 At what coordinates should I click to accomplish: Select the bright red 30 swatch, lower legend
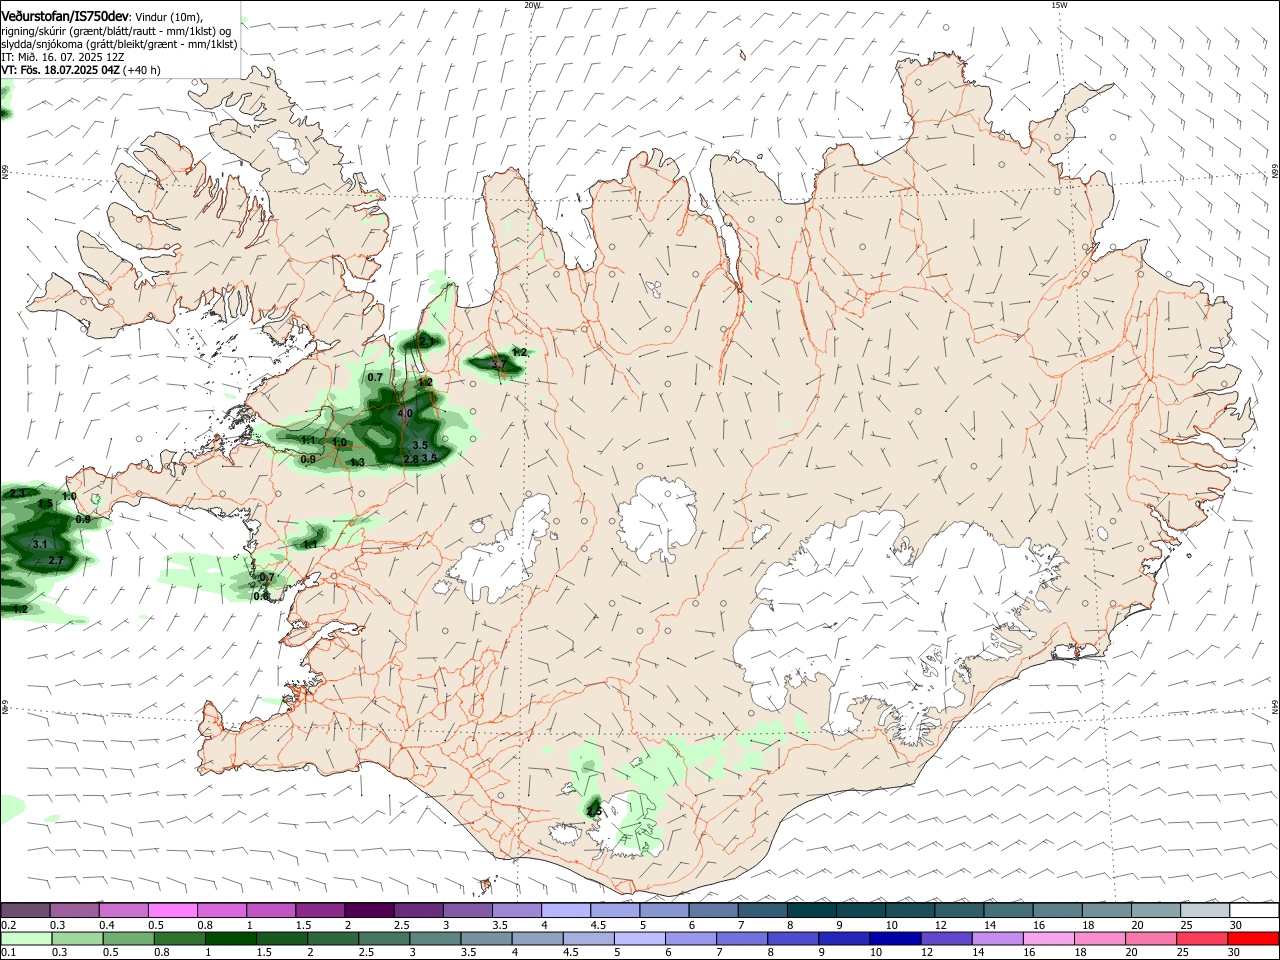(1254, 939)
